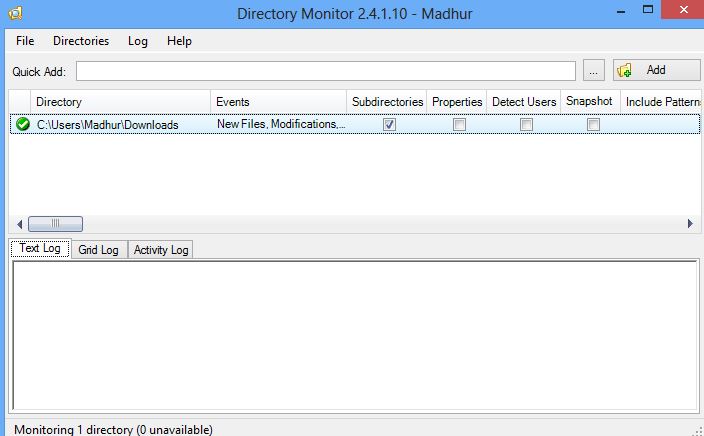Switch to the Activity Log tab
Image resolution: width=704 pixels, height=436 pixels.
pyautogui.click(x=161, y=250)
